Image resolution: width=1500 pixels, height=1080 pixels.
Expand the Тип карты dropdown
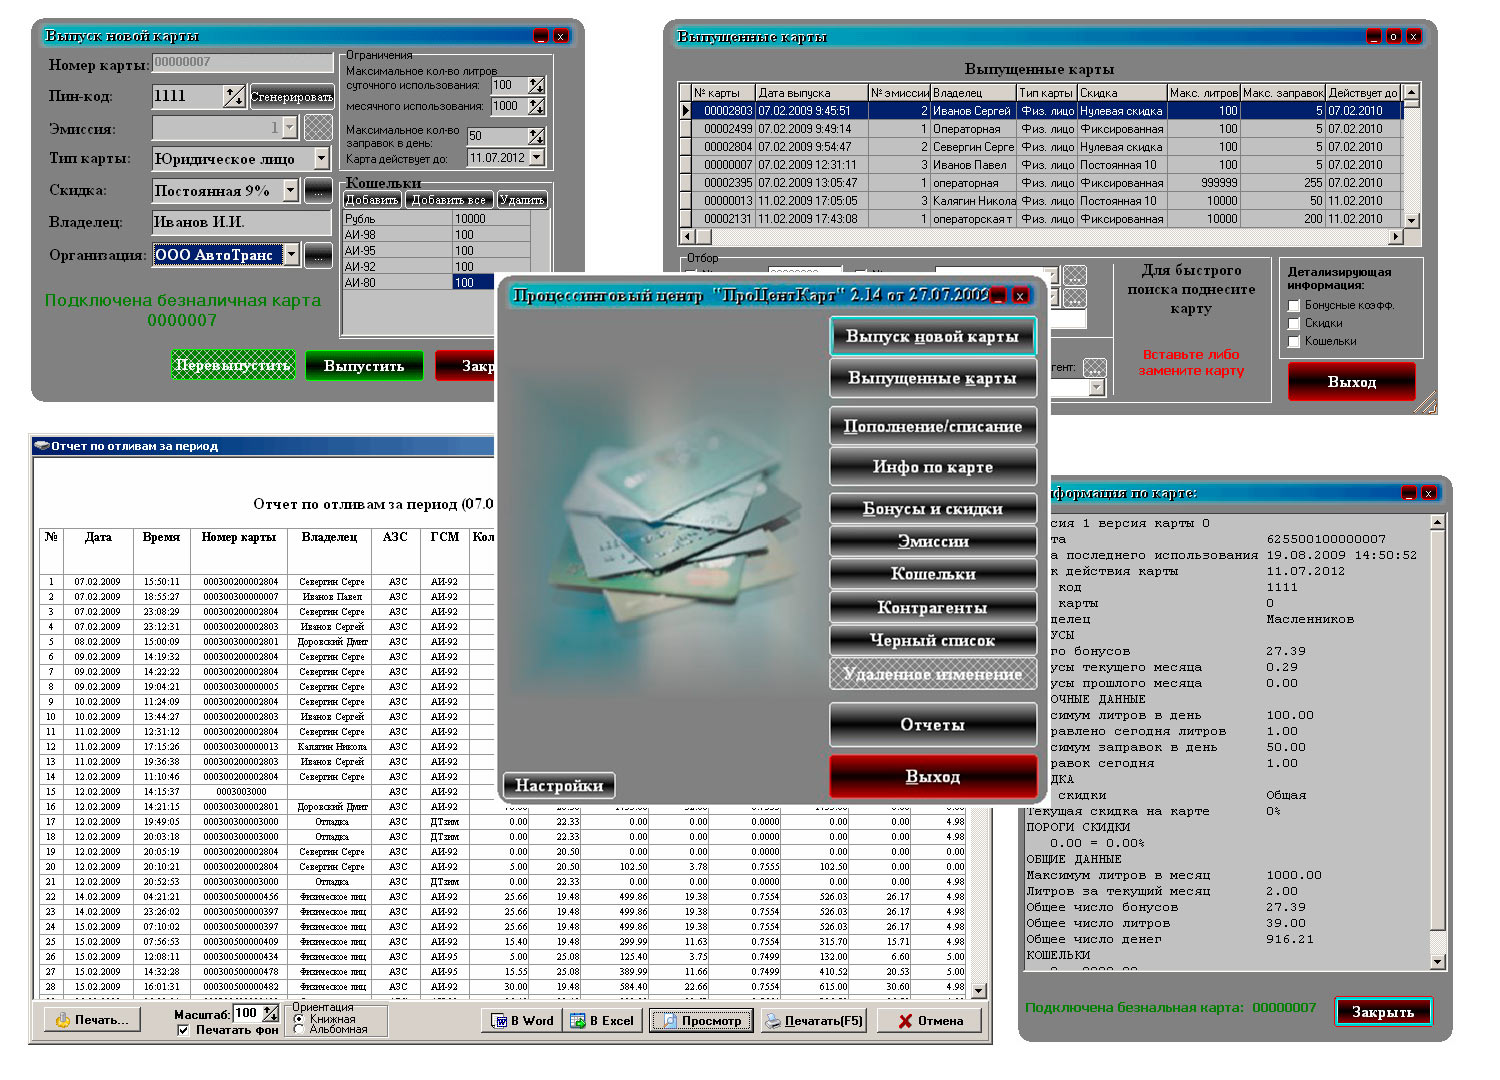click(321, 158)
